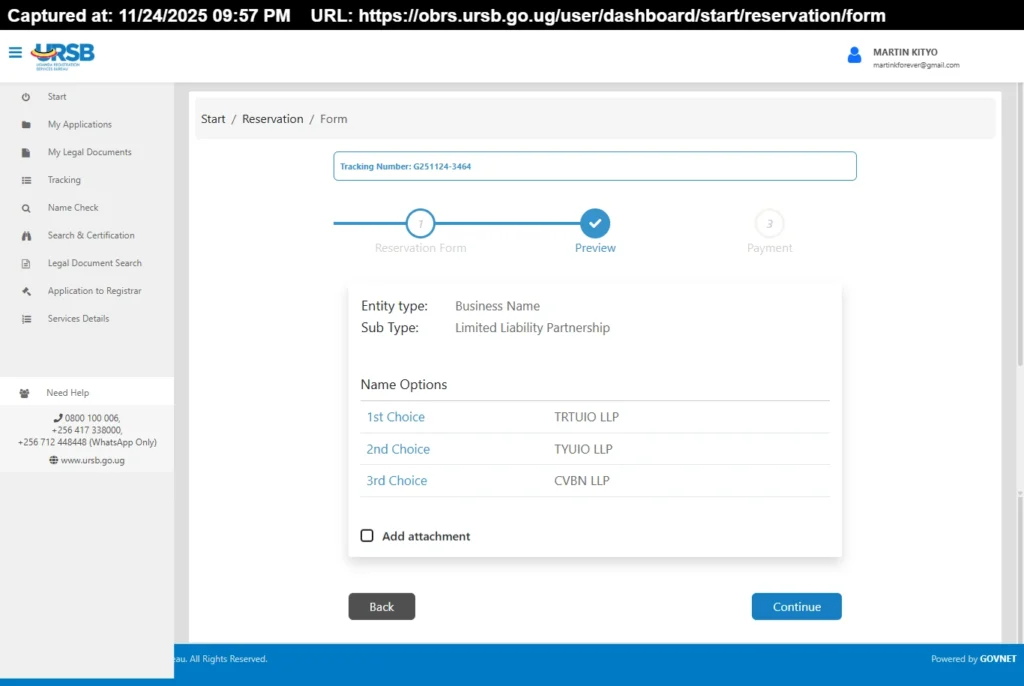Enable the Add attachment checkbox
Viewport: 1024px width, 686px height.
click(367, 535)
